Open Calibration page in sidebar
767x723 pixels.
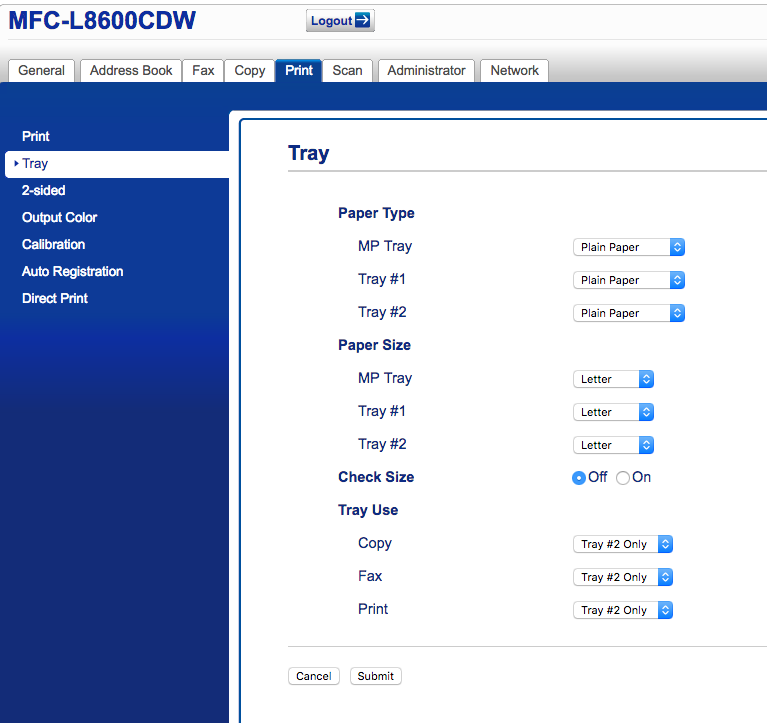(54, 244)
